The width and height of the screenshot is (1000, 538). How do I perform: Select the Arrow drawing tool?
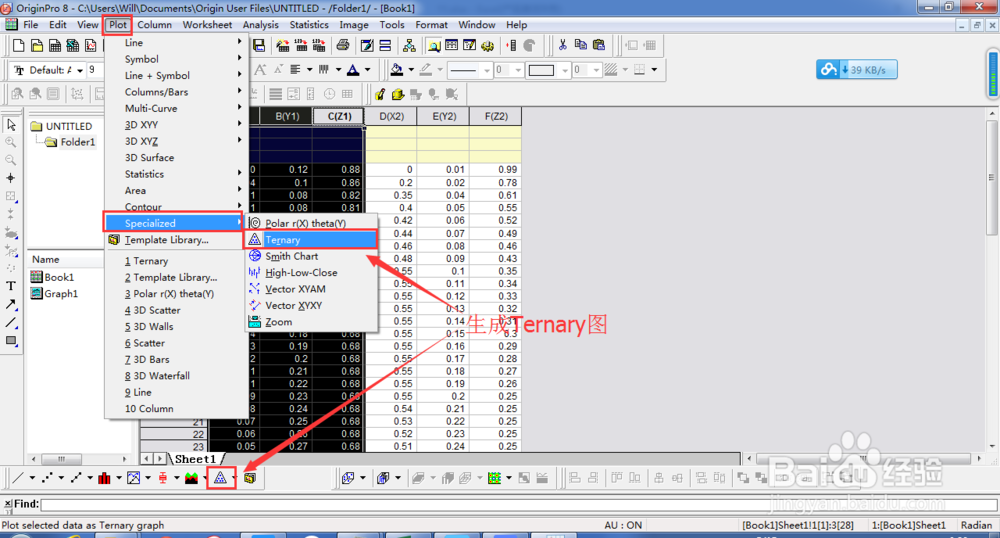11,305
